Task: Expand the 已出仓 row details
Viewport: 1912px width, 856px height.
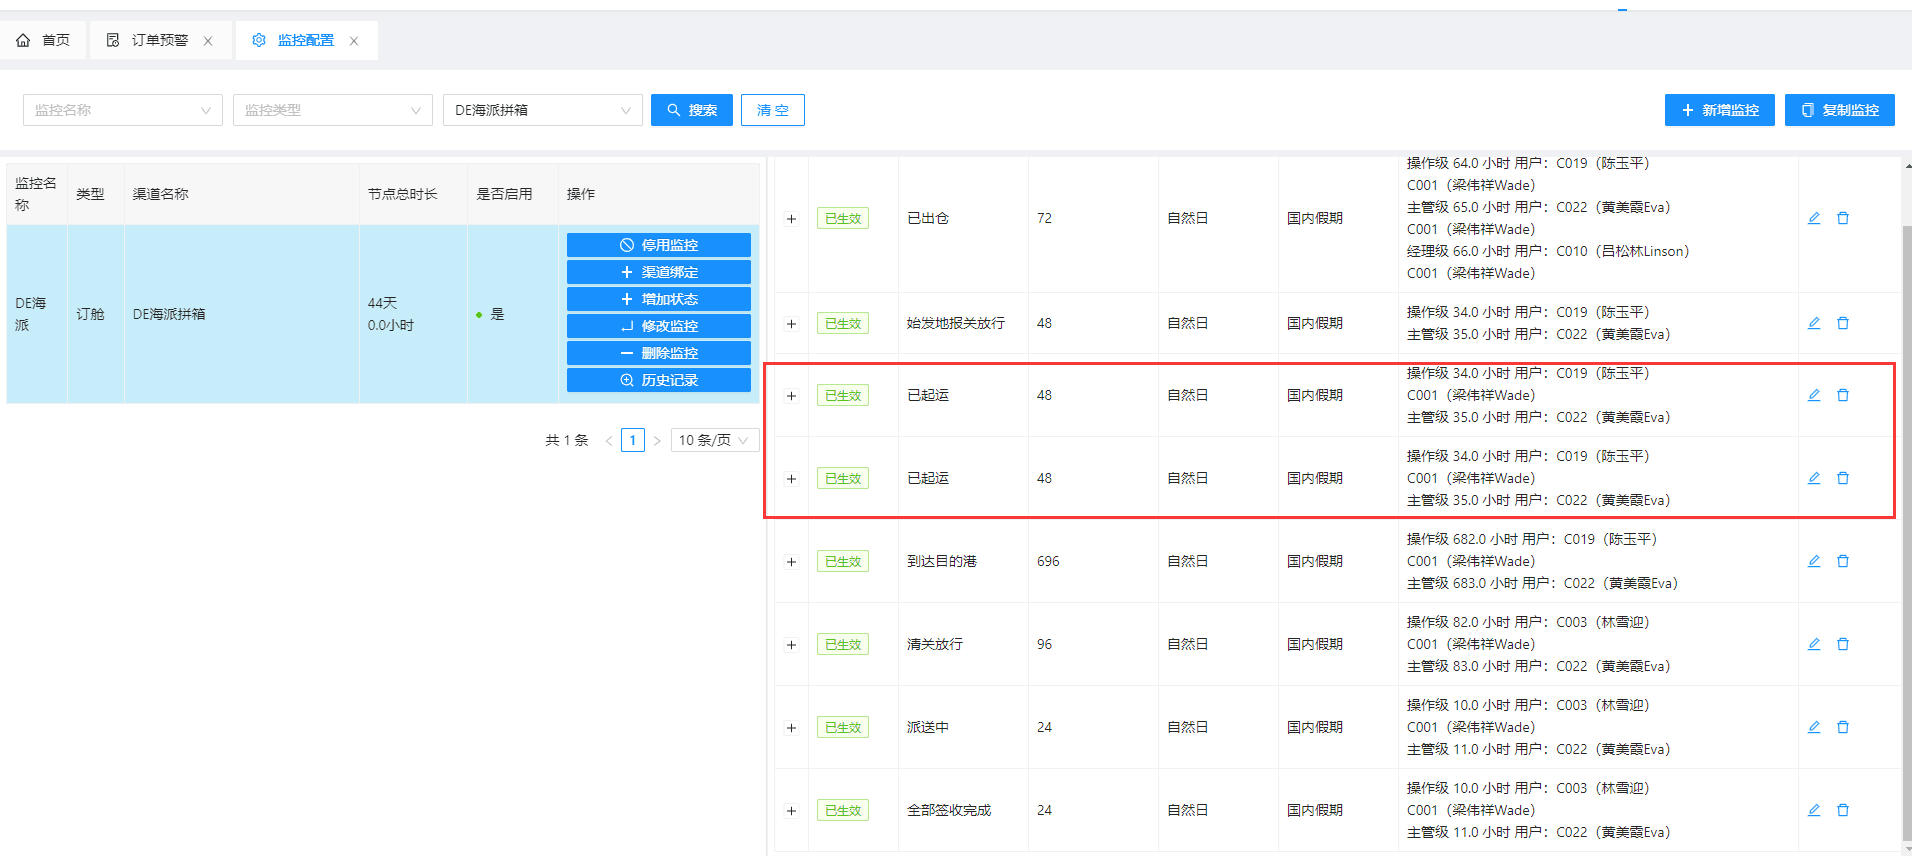Action: (x=791, y=219)
